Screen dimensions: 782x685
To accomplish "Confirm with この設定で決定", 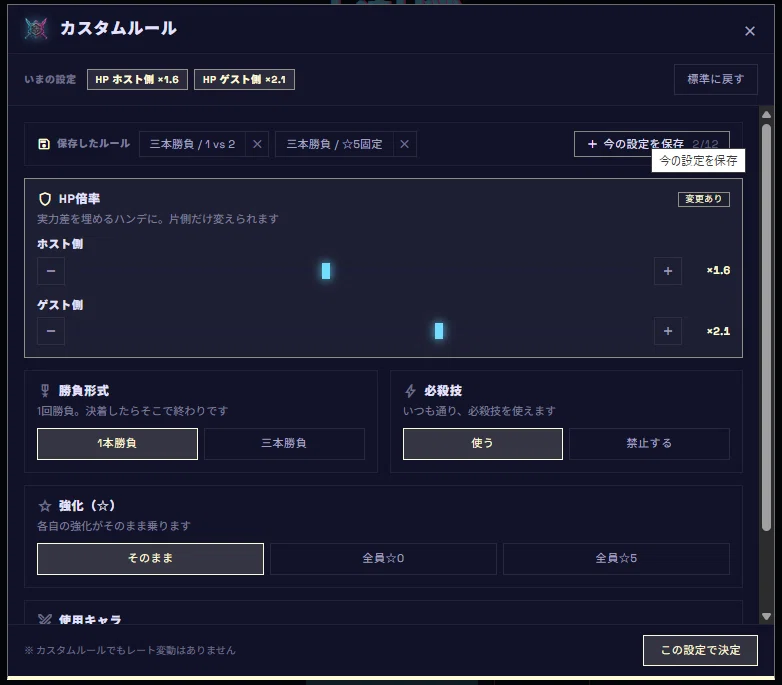I will 700,650.
